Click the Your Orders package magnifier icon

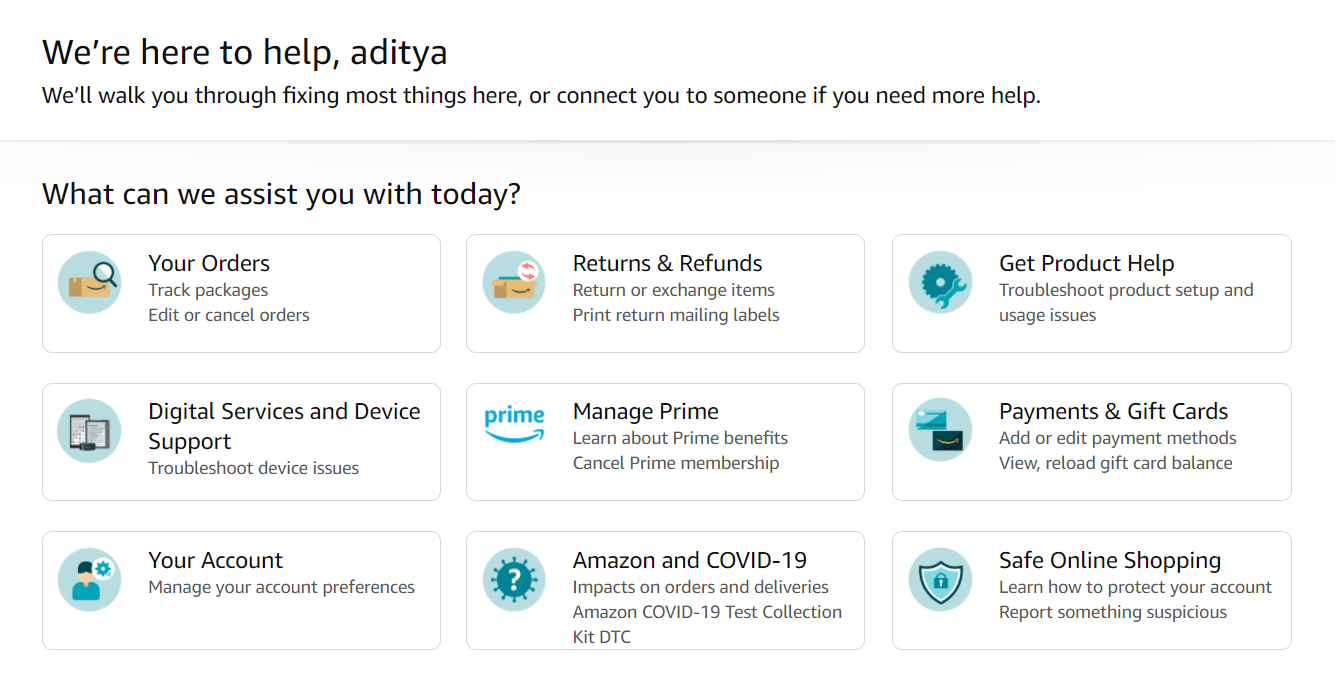pyautogui.click(x=90, y=282)
